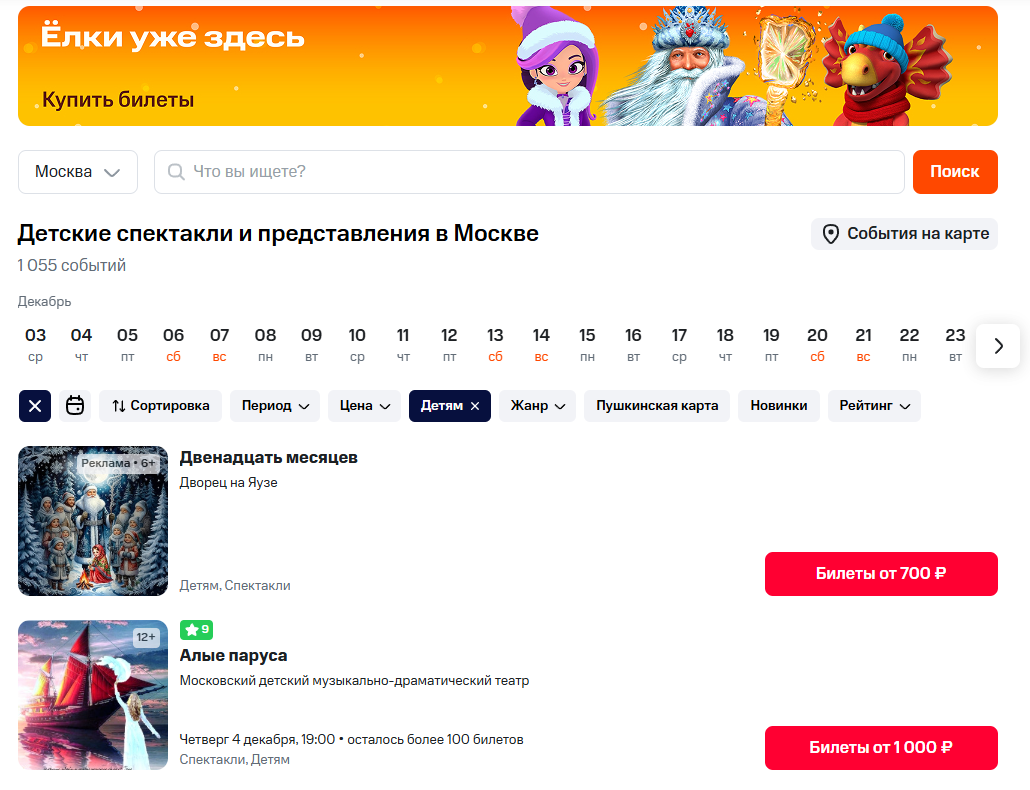The width and height of the screenshot is (1030, 790).
Task: Toggle the Пушкинская карта filter
Action: [657, 406]
